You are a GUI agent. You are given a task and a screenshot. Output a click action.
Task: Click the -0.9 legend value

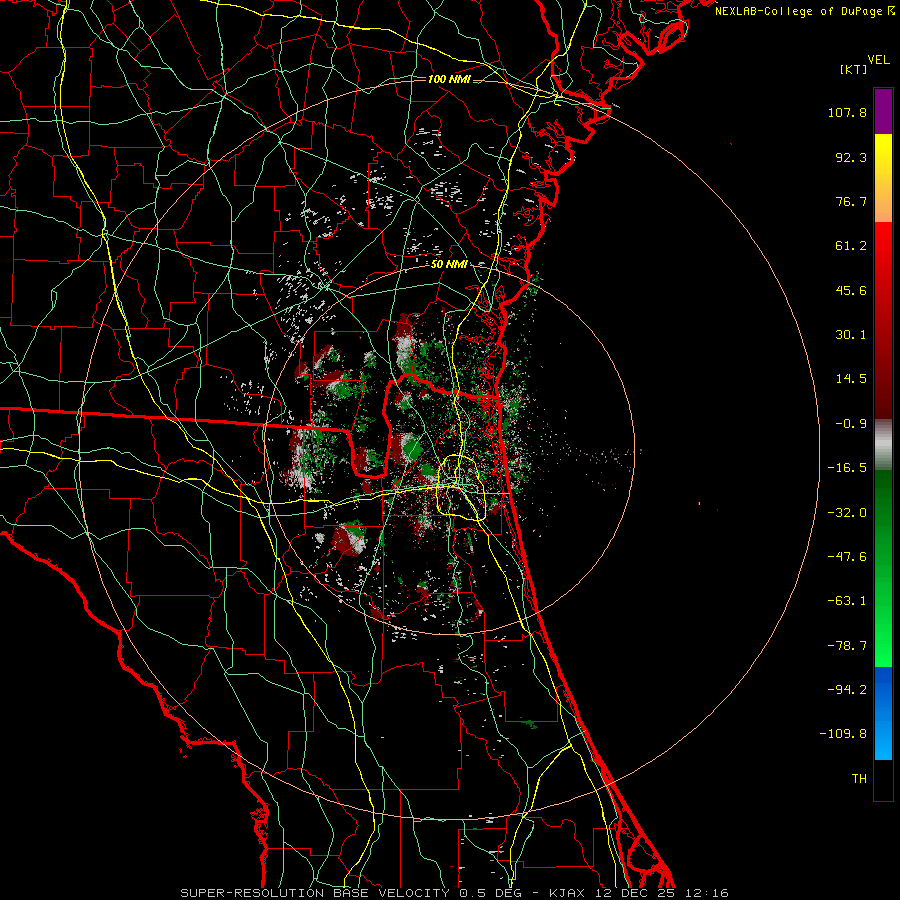(851, 424)
